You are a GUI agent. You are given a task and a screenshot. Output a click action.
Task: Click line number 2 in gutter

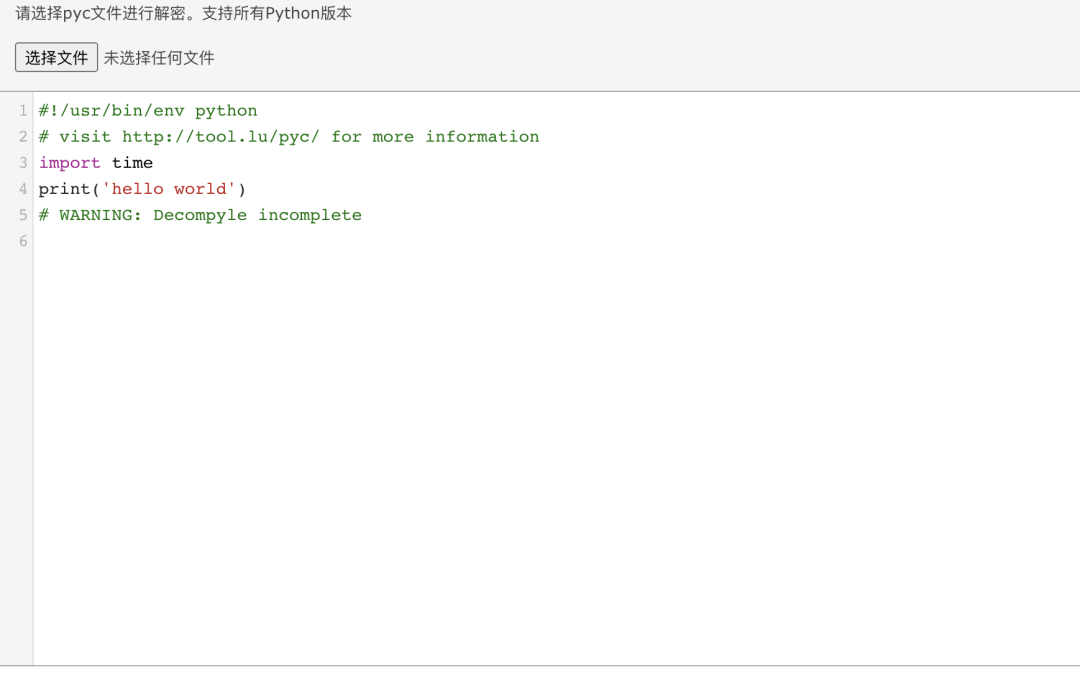(23, 137)
